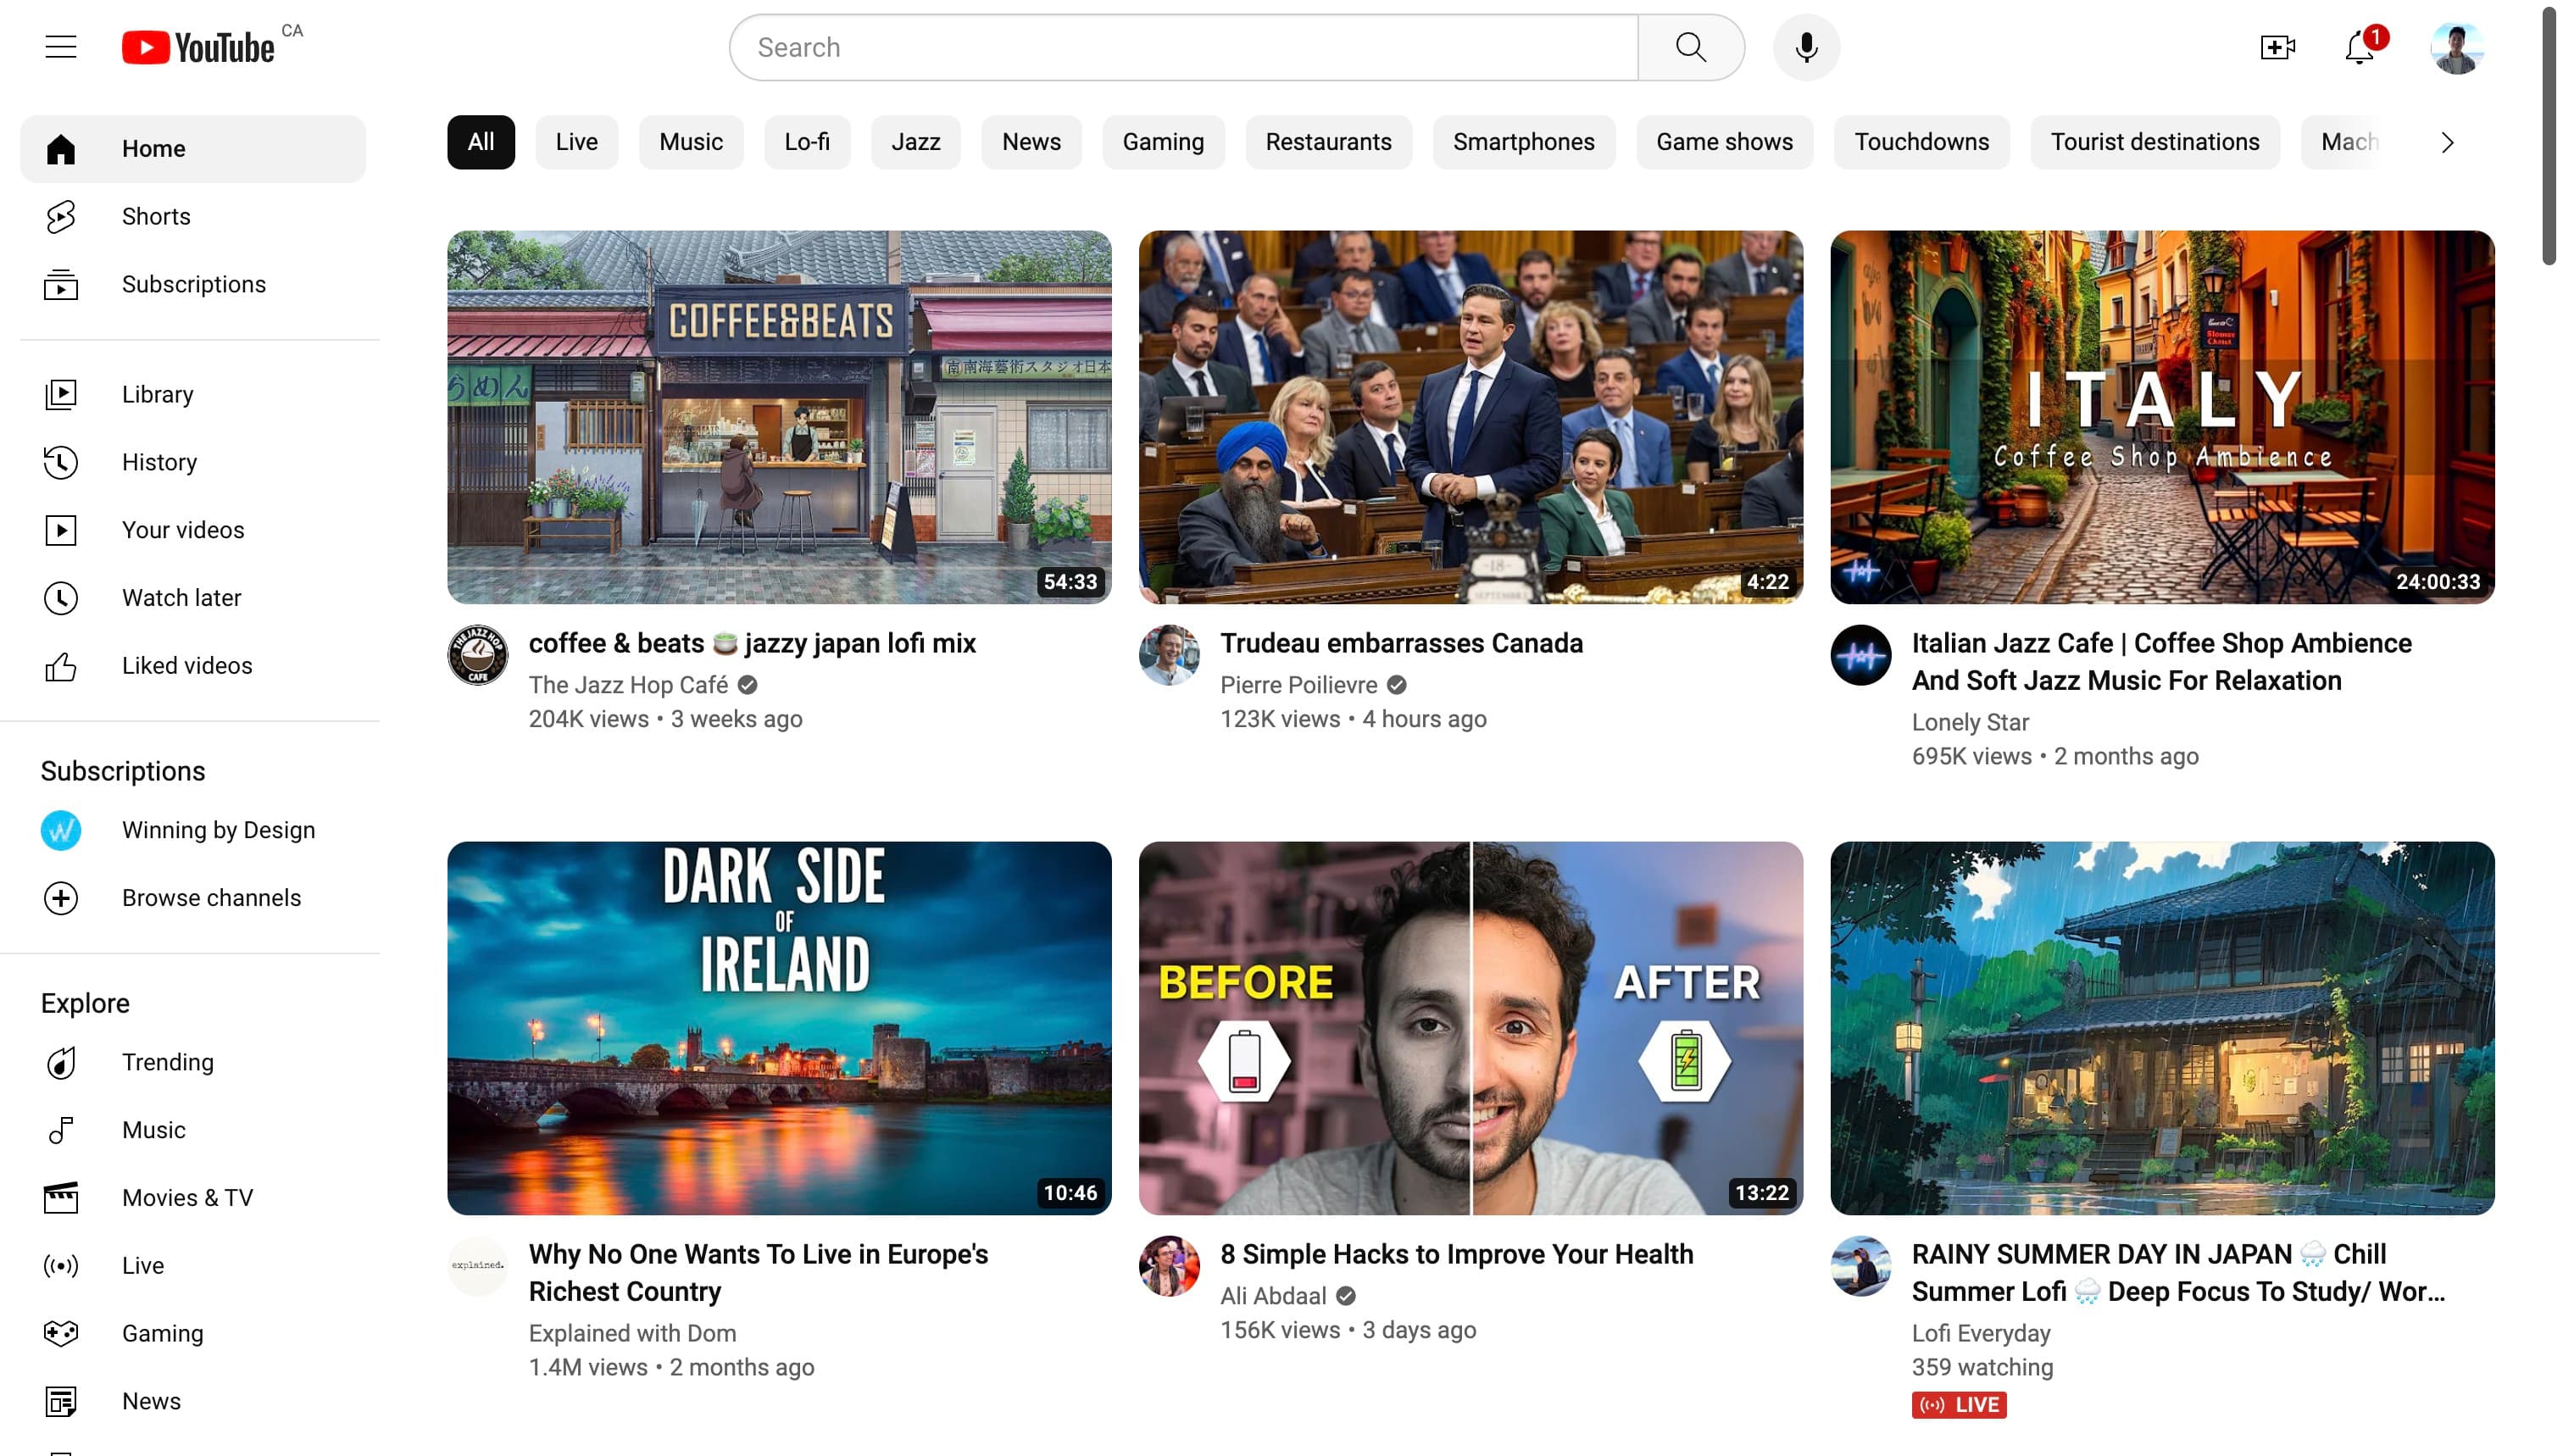Open Dark Side of Ireland thumbnail

[x=779, y=1028]
